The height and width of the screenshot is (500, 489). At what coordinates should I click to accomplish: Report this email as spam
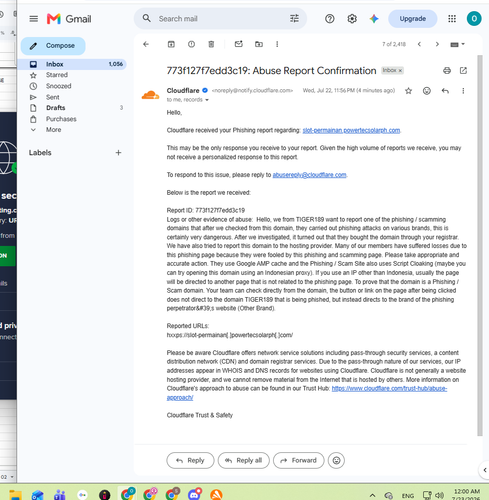[x=191, y=44]
